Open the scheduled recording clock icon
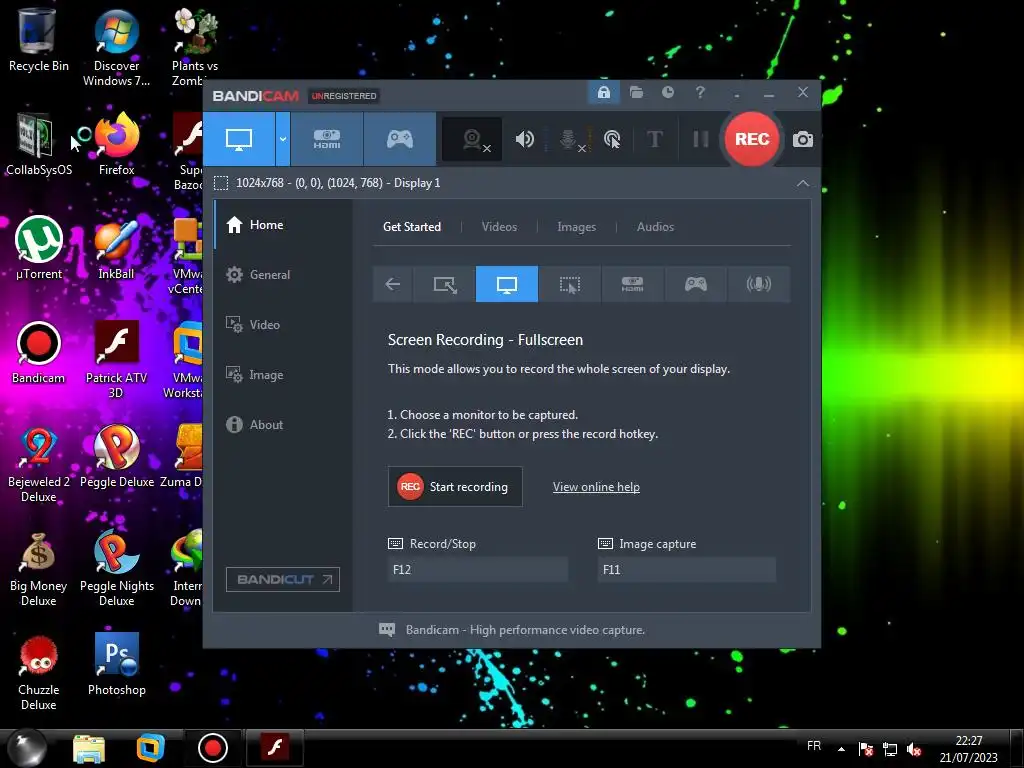 click(667, 92)
